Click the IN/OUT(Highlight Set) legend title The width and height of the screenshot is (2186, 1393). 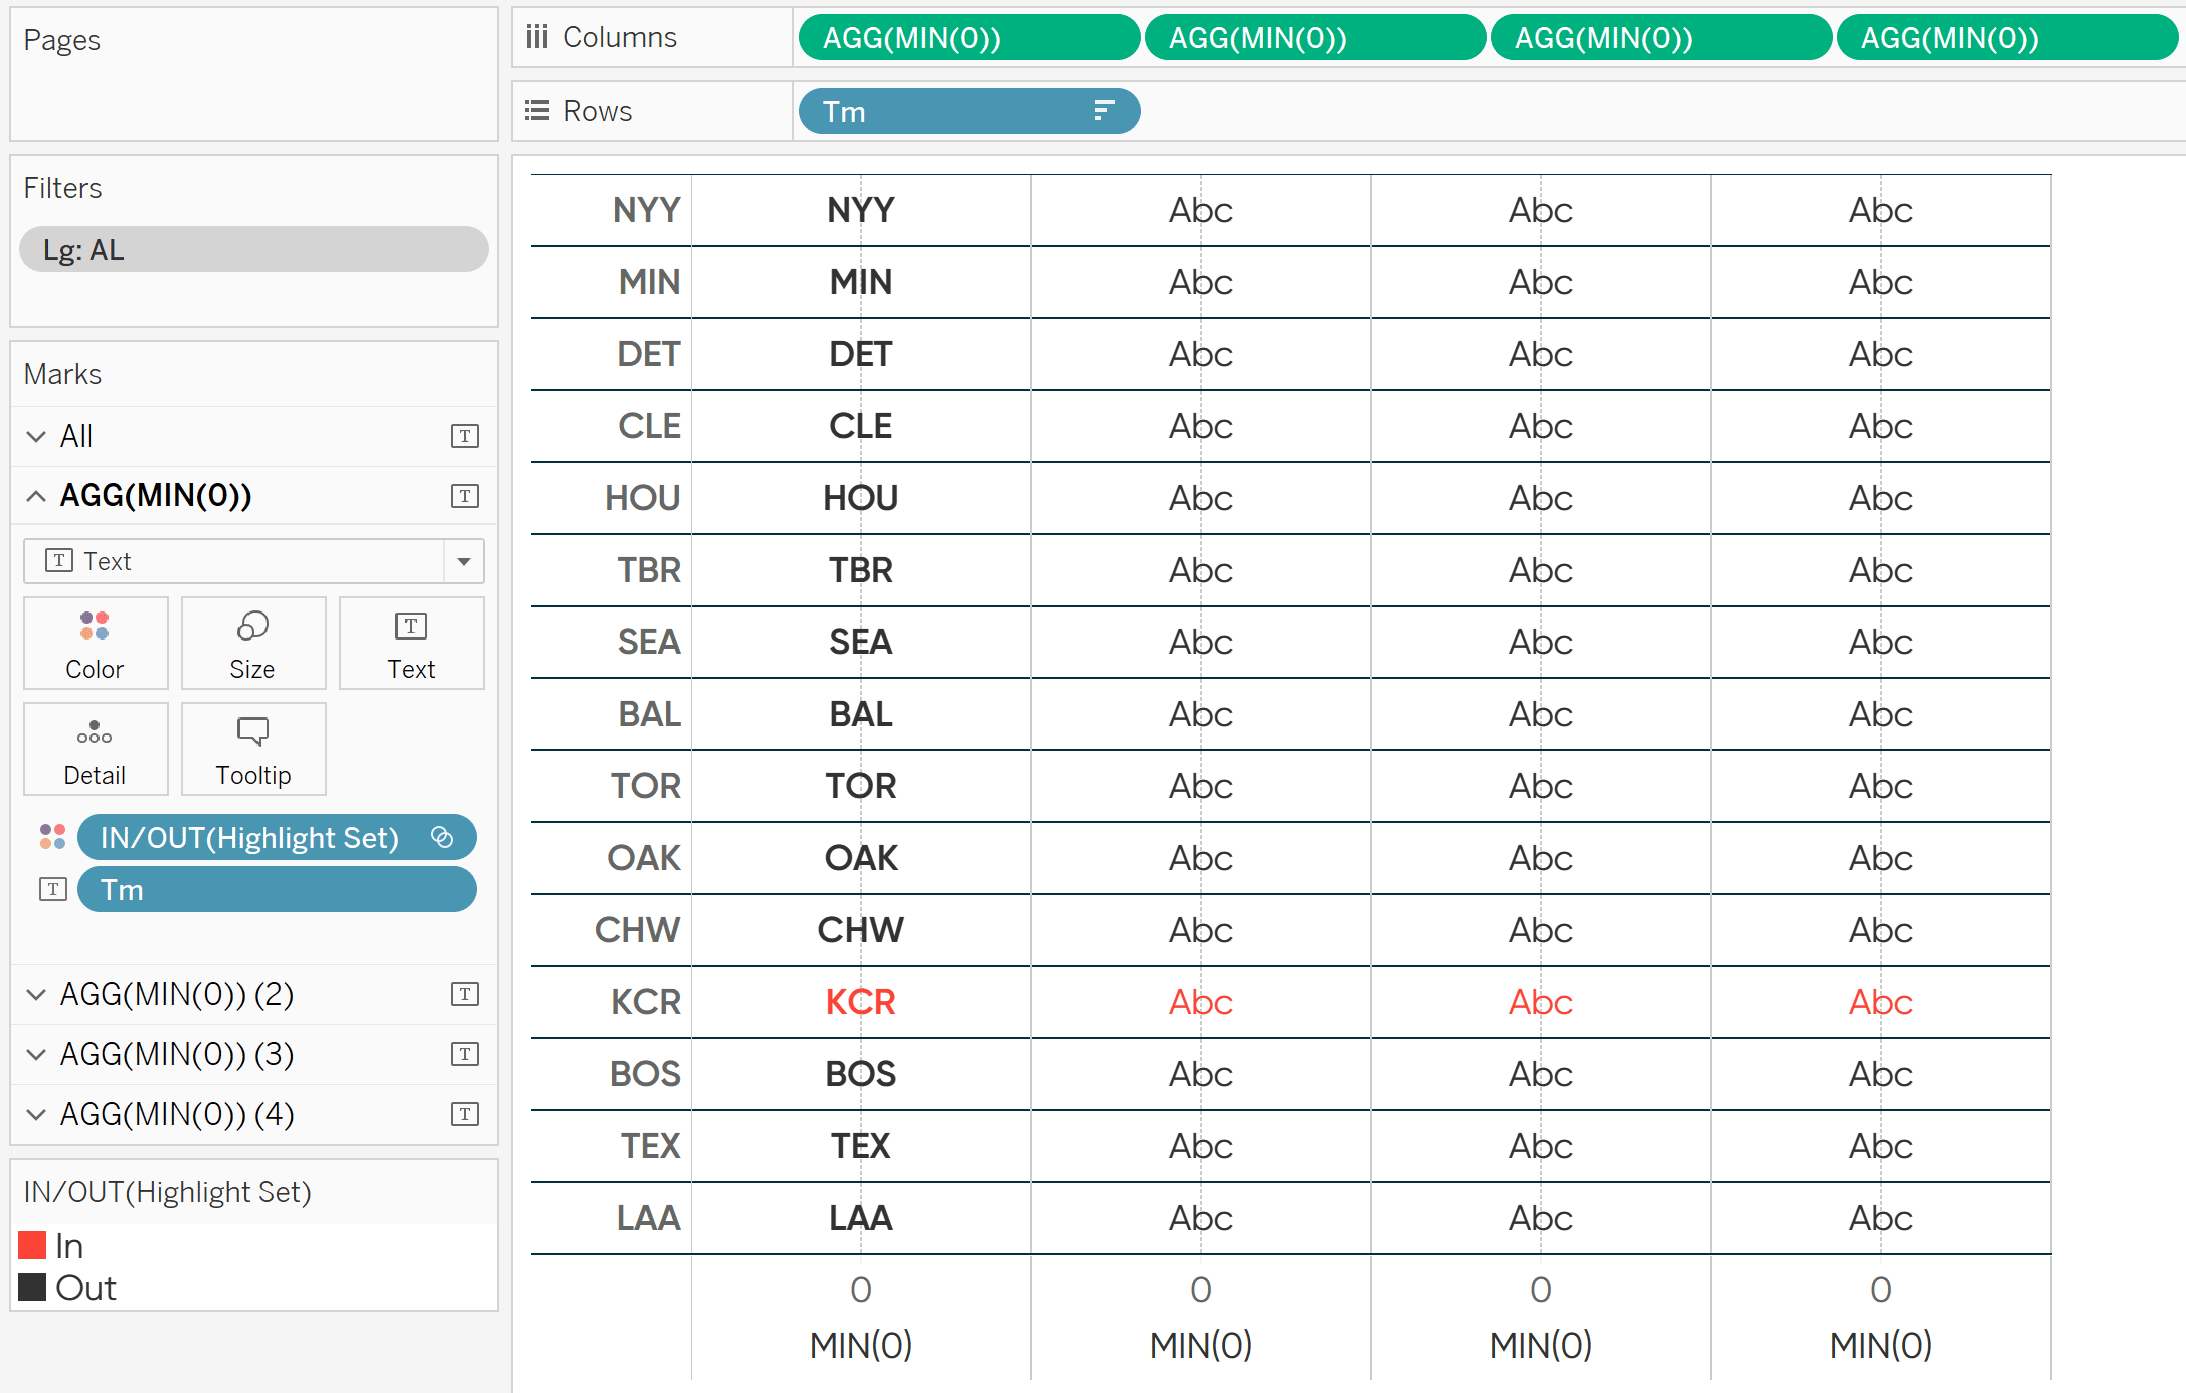point(168,1192)
